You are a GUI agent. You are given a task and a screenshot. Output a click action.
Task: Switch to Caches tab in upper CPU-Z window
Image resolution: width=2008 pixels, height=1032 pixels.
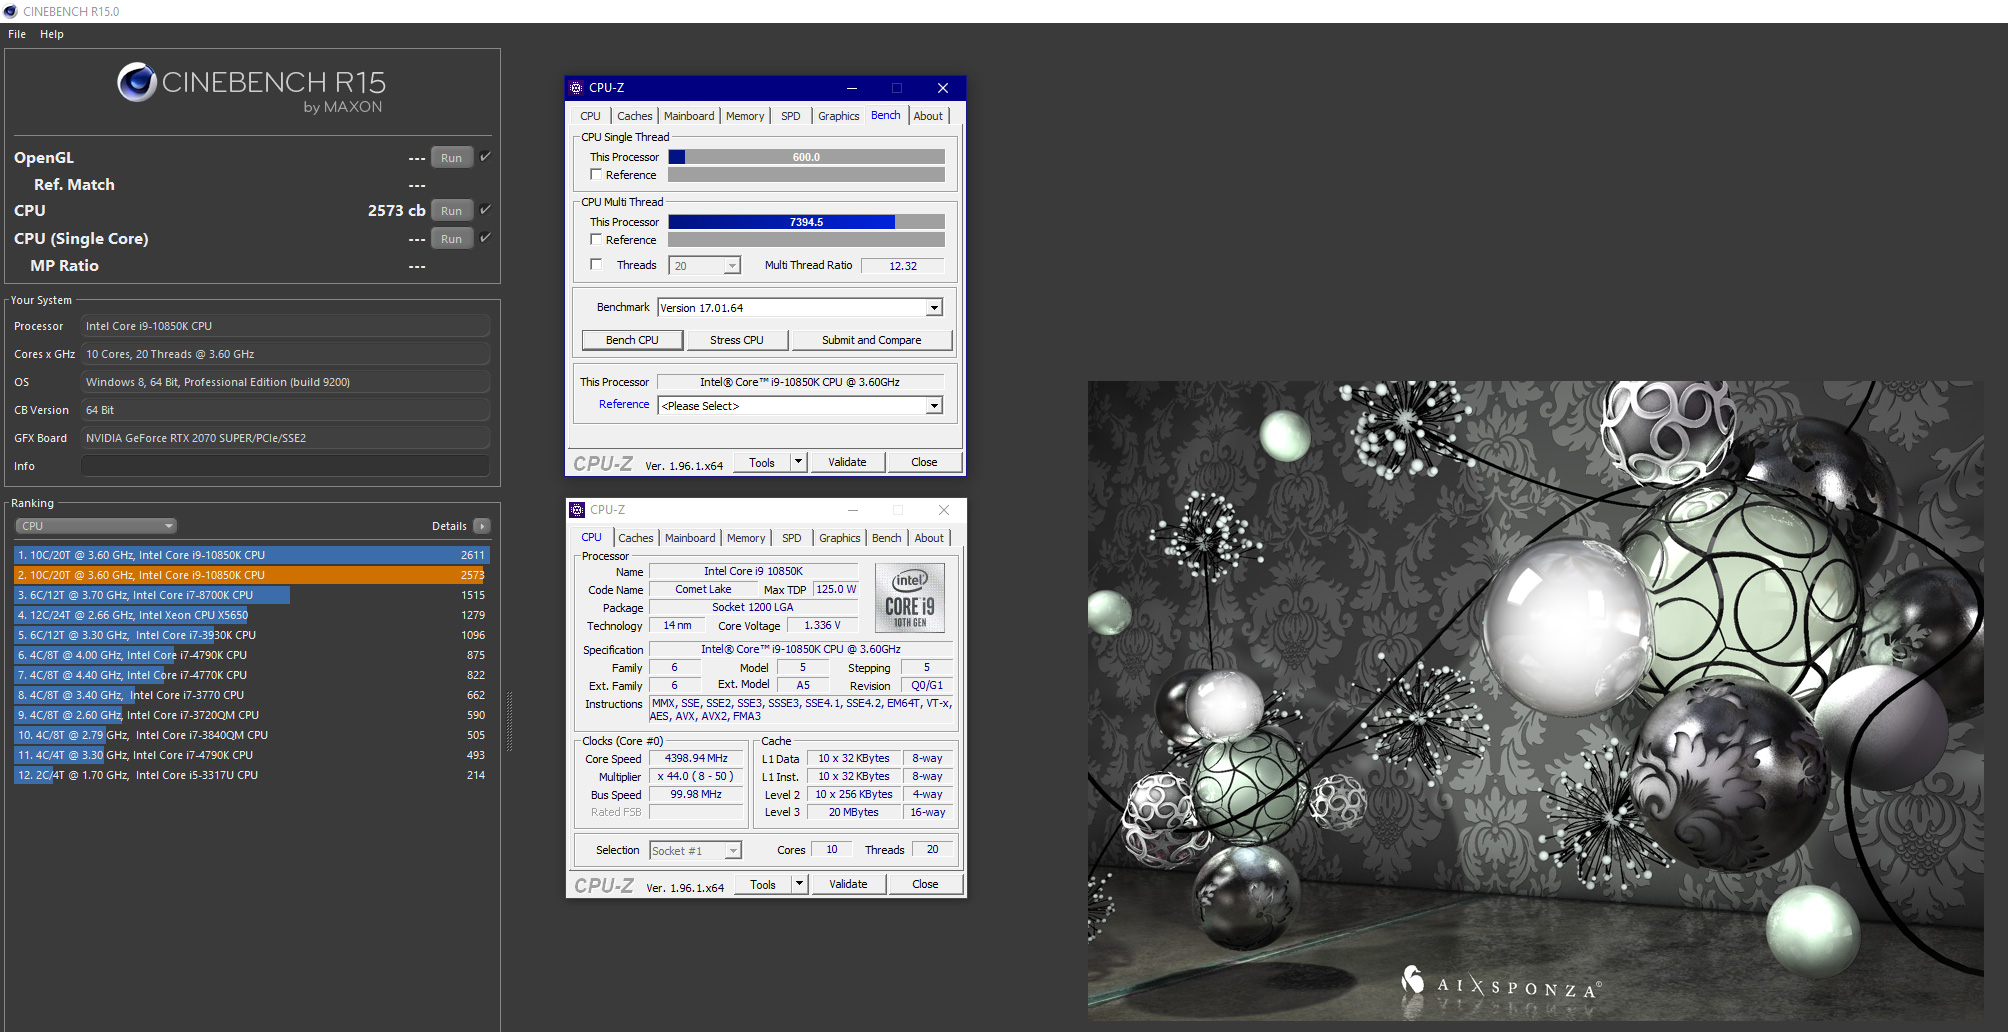pyautogui.click(x=634, y=116)
